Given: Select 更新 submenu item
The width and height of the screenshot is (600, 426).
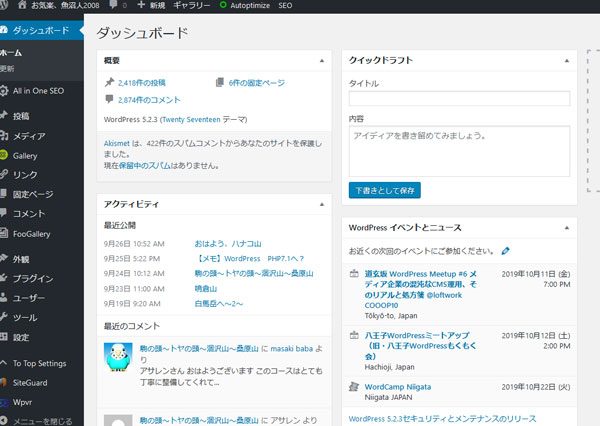Looking at the screenshot, I should click(7, 69).
